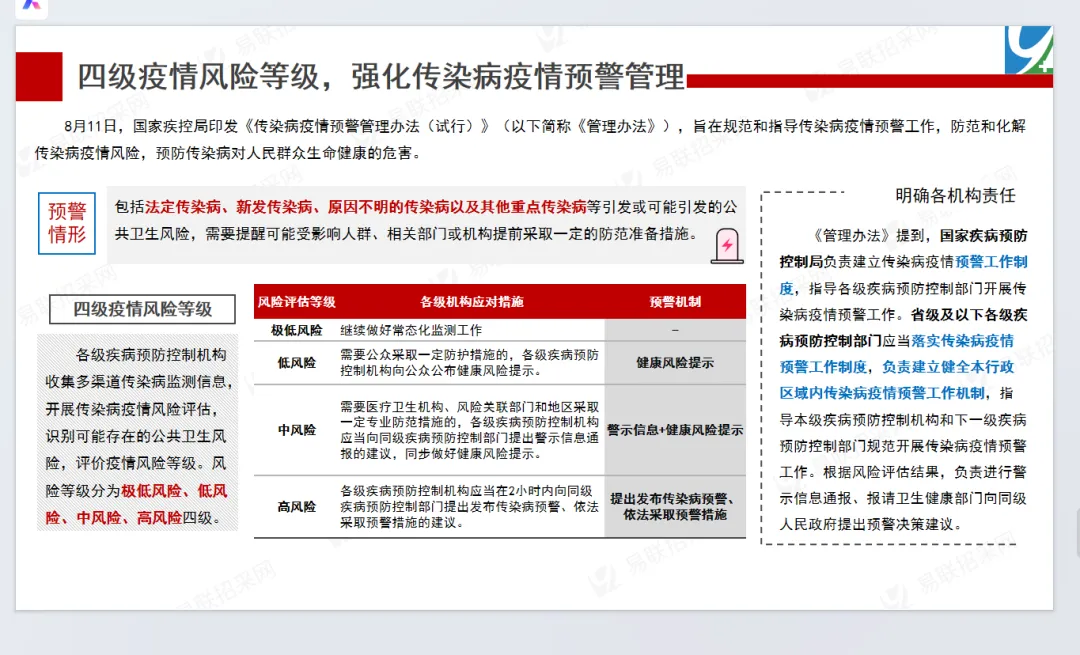The height and width of the screenshot is (655, 1080).
Task: Click the blue text 区域内传染病疫情预警工作机制
Action: (882, 393)
